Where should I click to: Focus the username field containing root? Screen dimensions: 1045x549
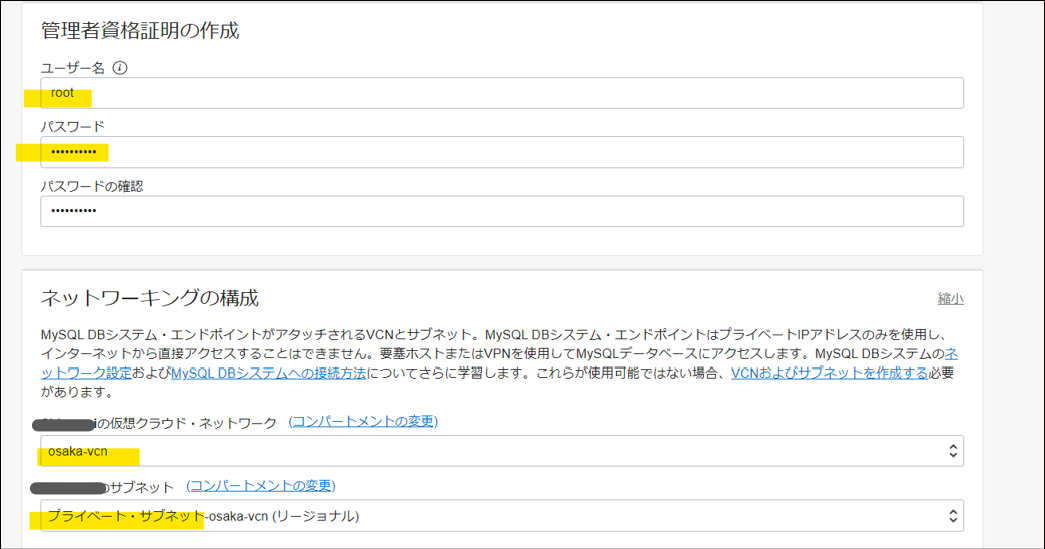coord(502,93)
